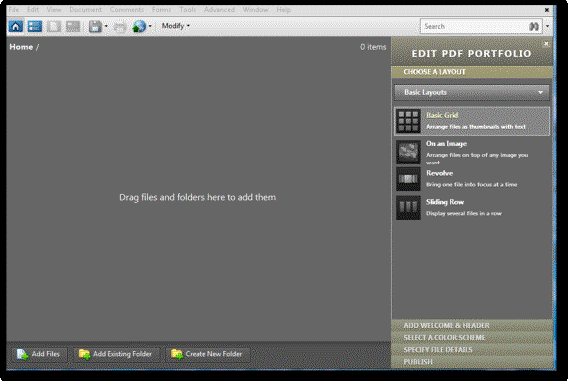
Task: Open the Basic Layouts dropdown
Action: [x=472, y=92]
